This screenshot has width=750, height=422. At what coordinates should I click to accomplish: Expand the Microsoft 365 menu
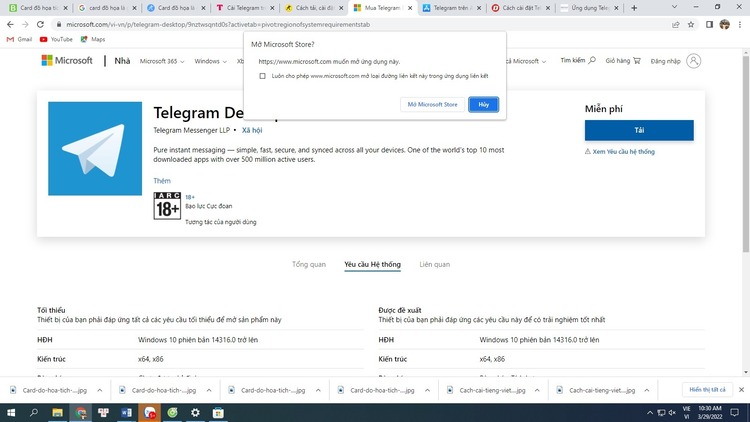coord(162,61)
